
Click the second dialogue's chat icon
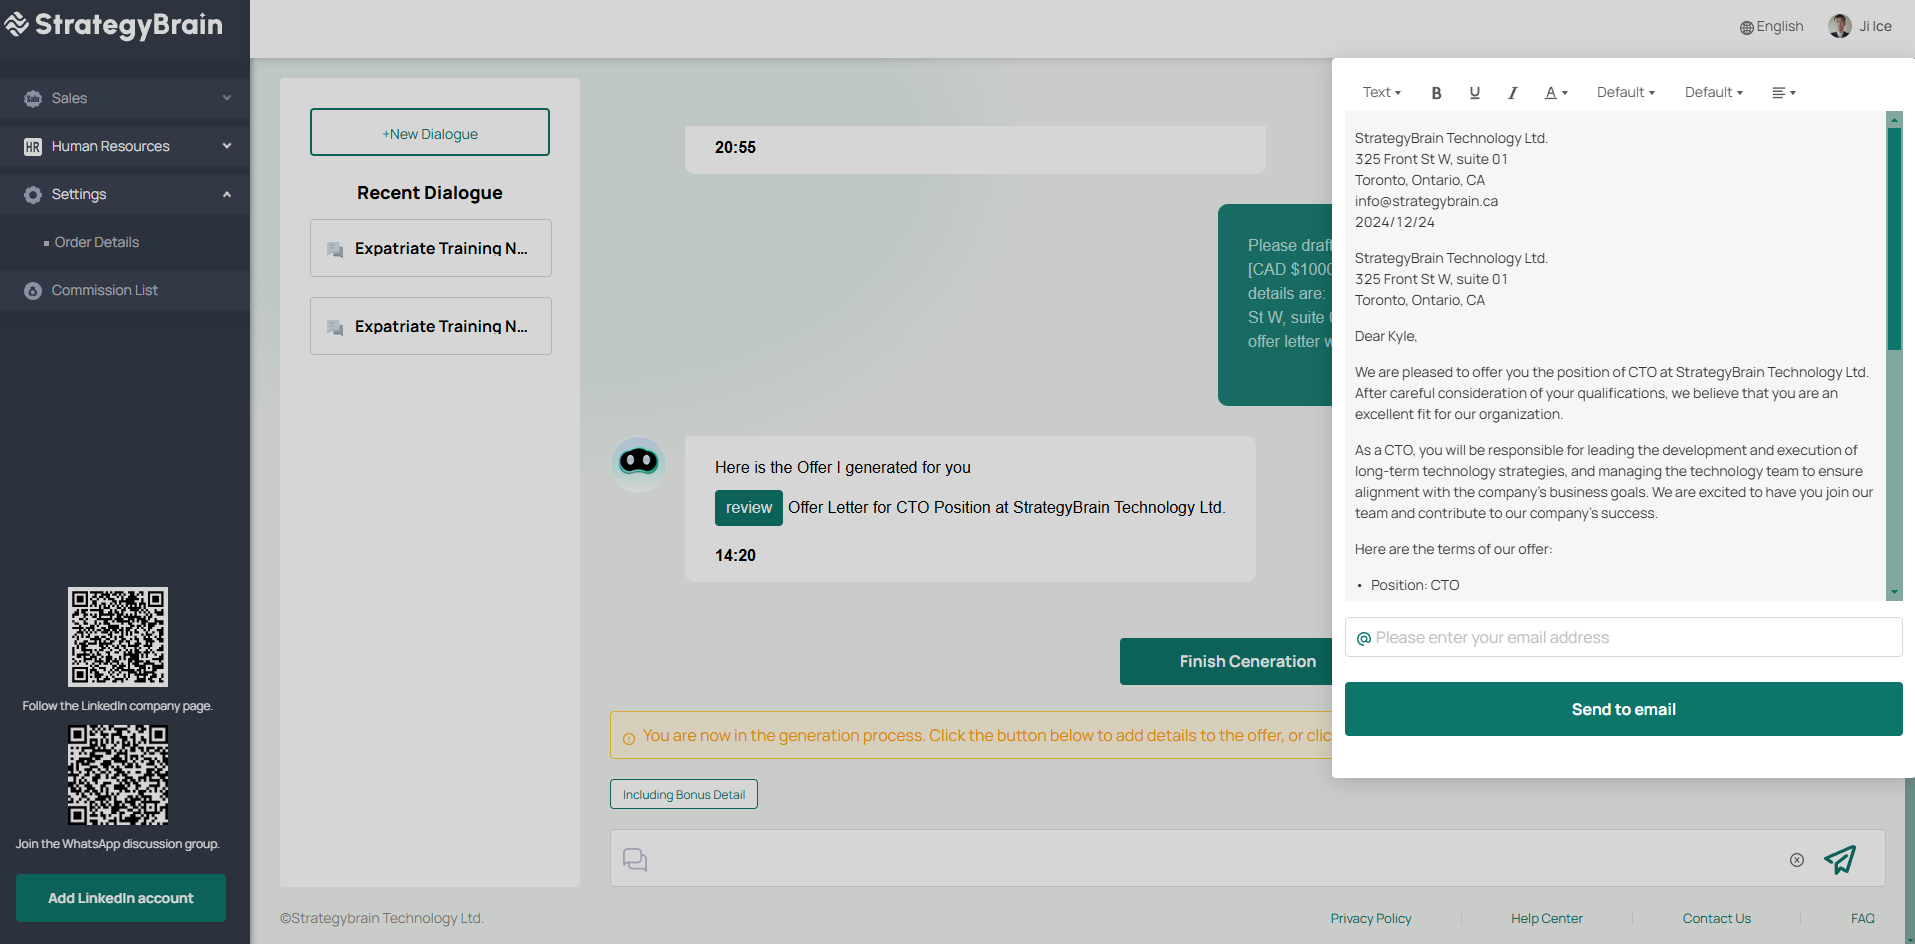[335, 327]
